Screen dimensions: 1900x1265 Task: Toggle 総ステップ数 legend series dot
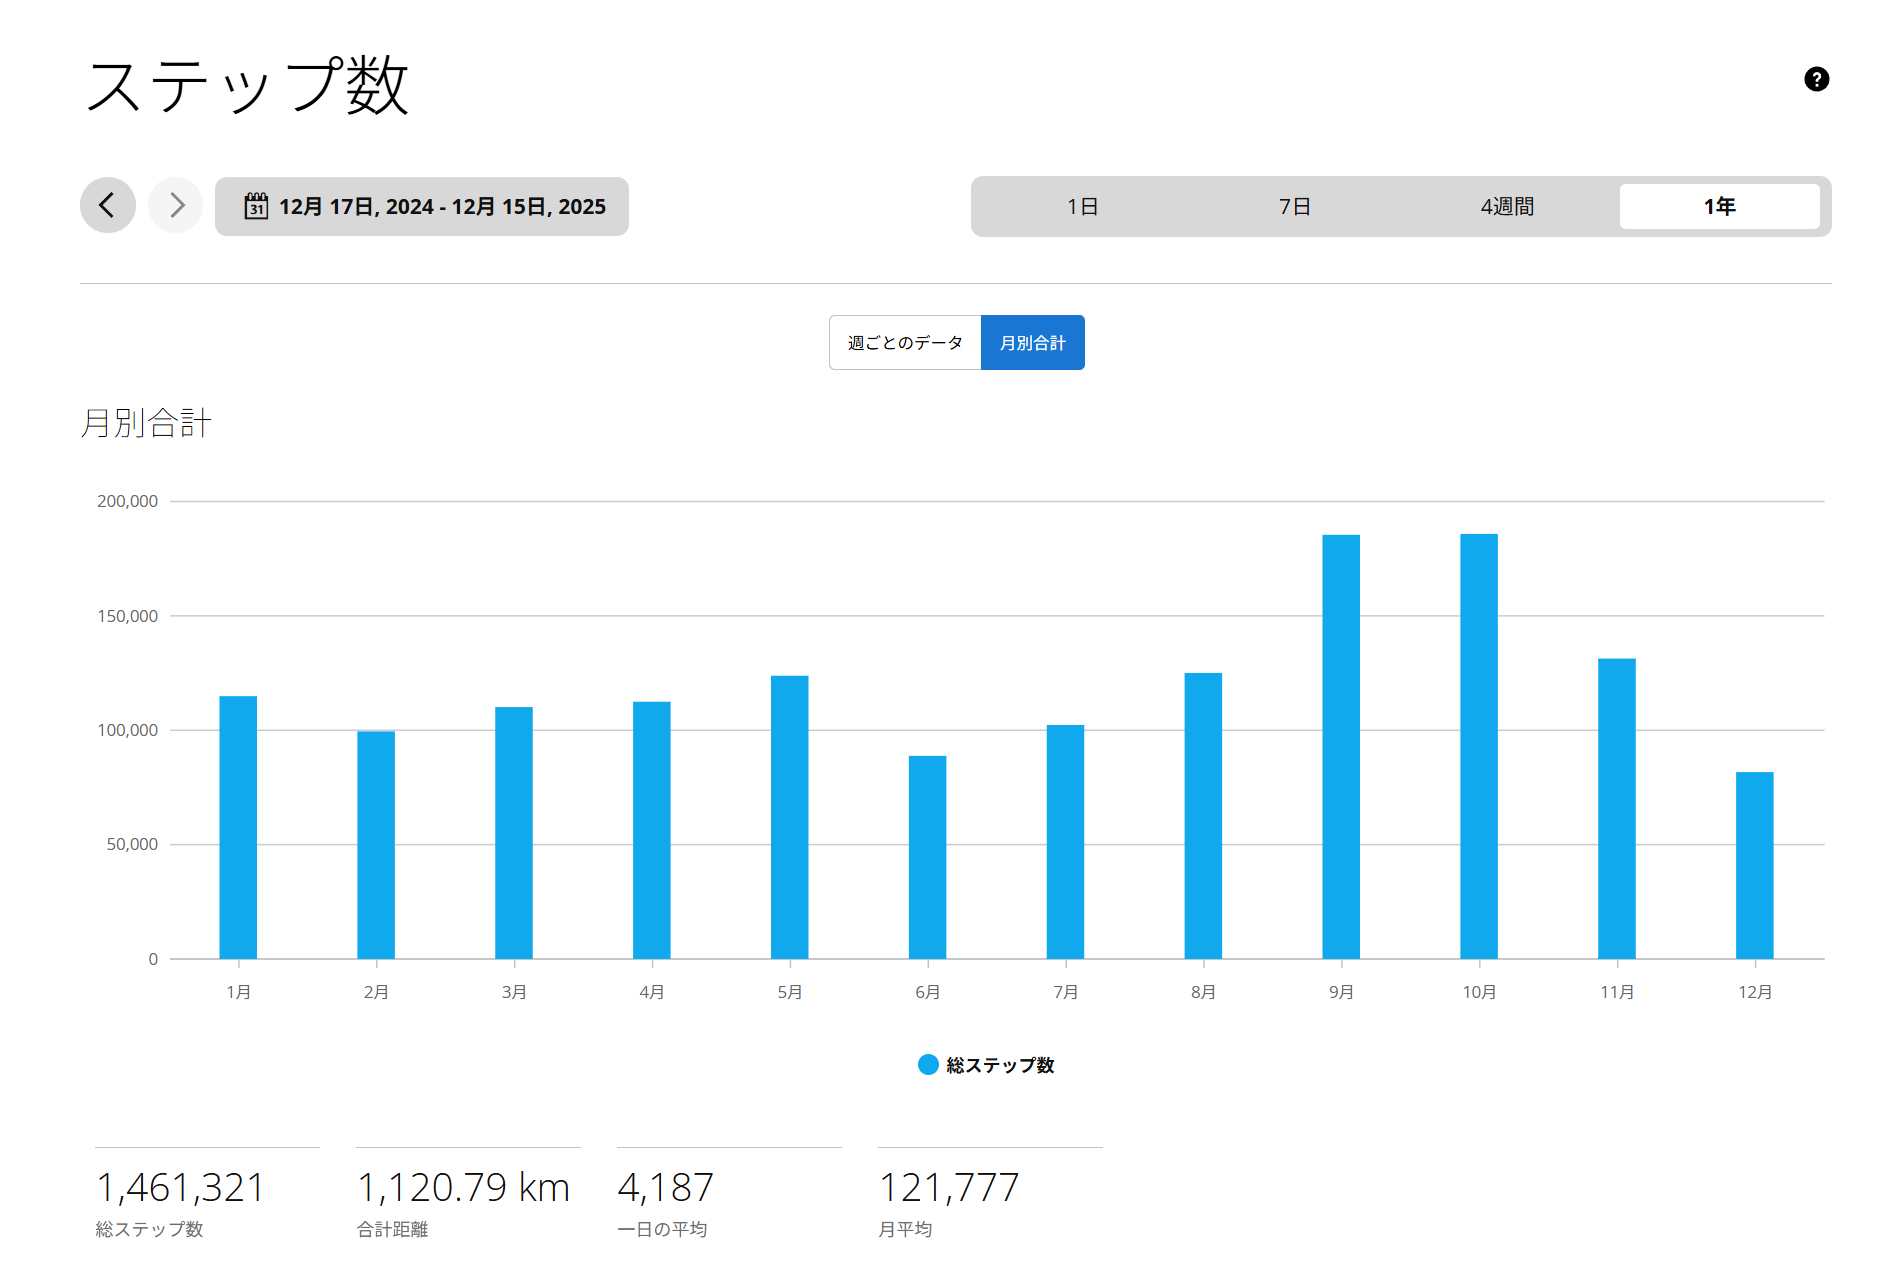tap(928, 1065)
